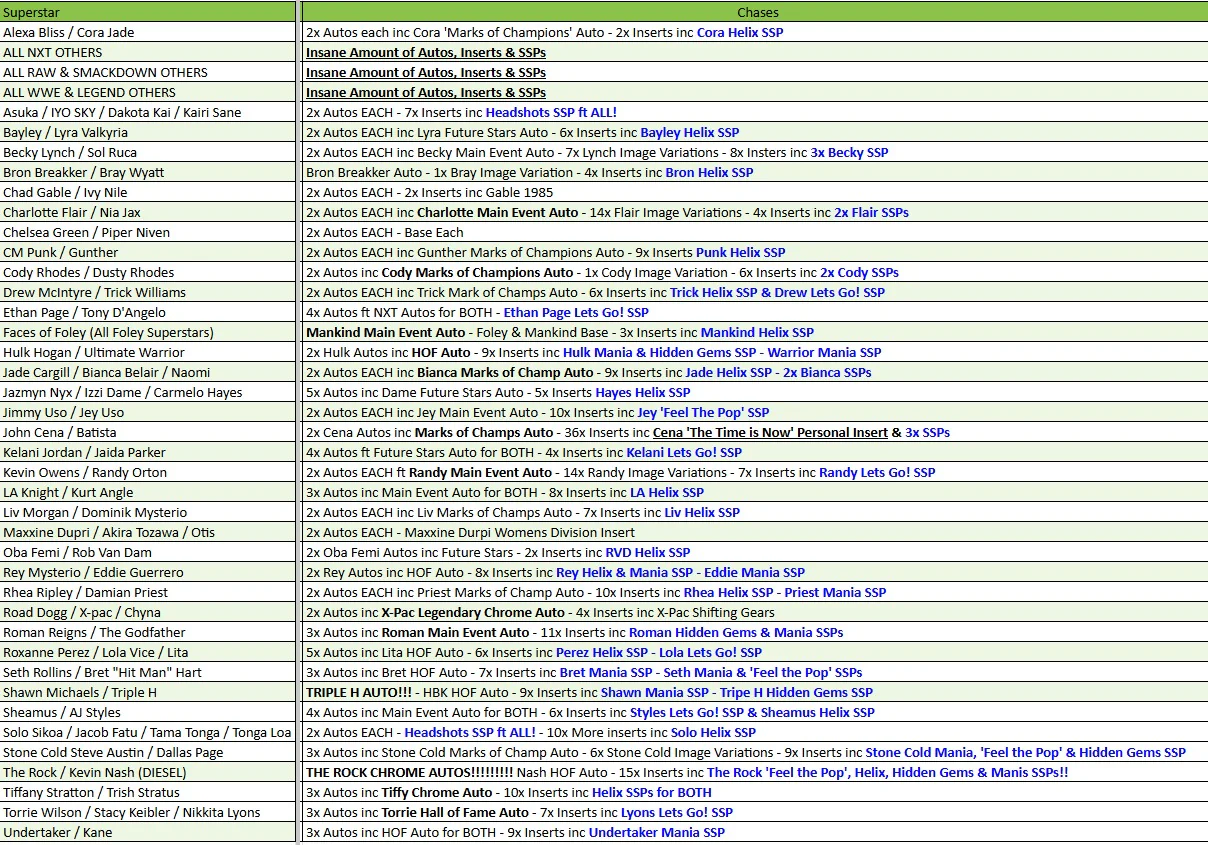Select the Kelani Jordan / Jaida Parker cell
Screen dimensions: 1208x845
coord(148,452)
